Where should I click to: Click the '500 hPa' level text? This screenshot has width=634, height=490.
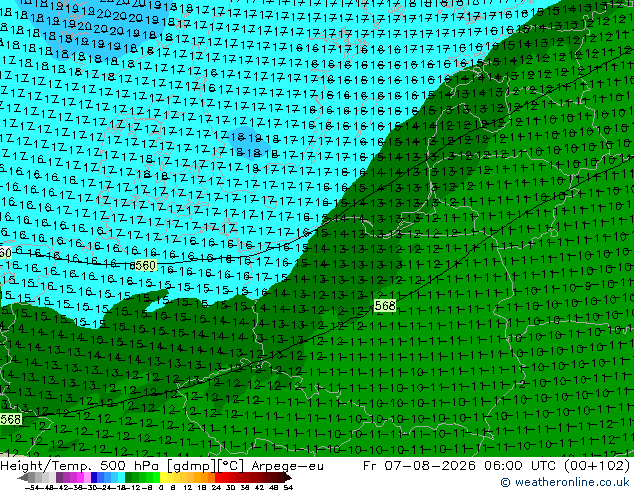tap(130, 466)
